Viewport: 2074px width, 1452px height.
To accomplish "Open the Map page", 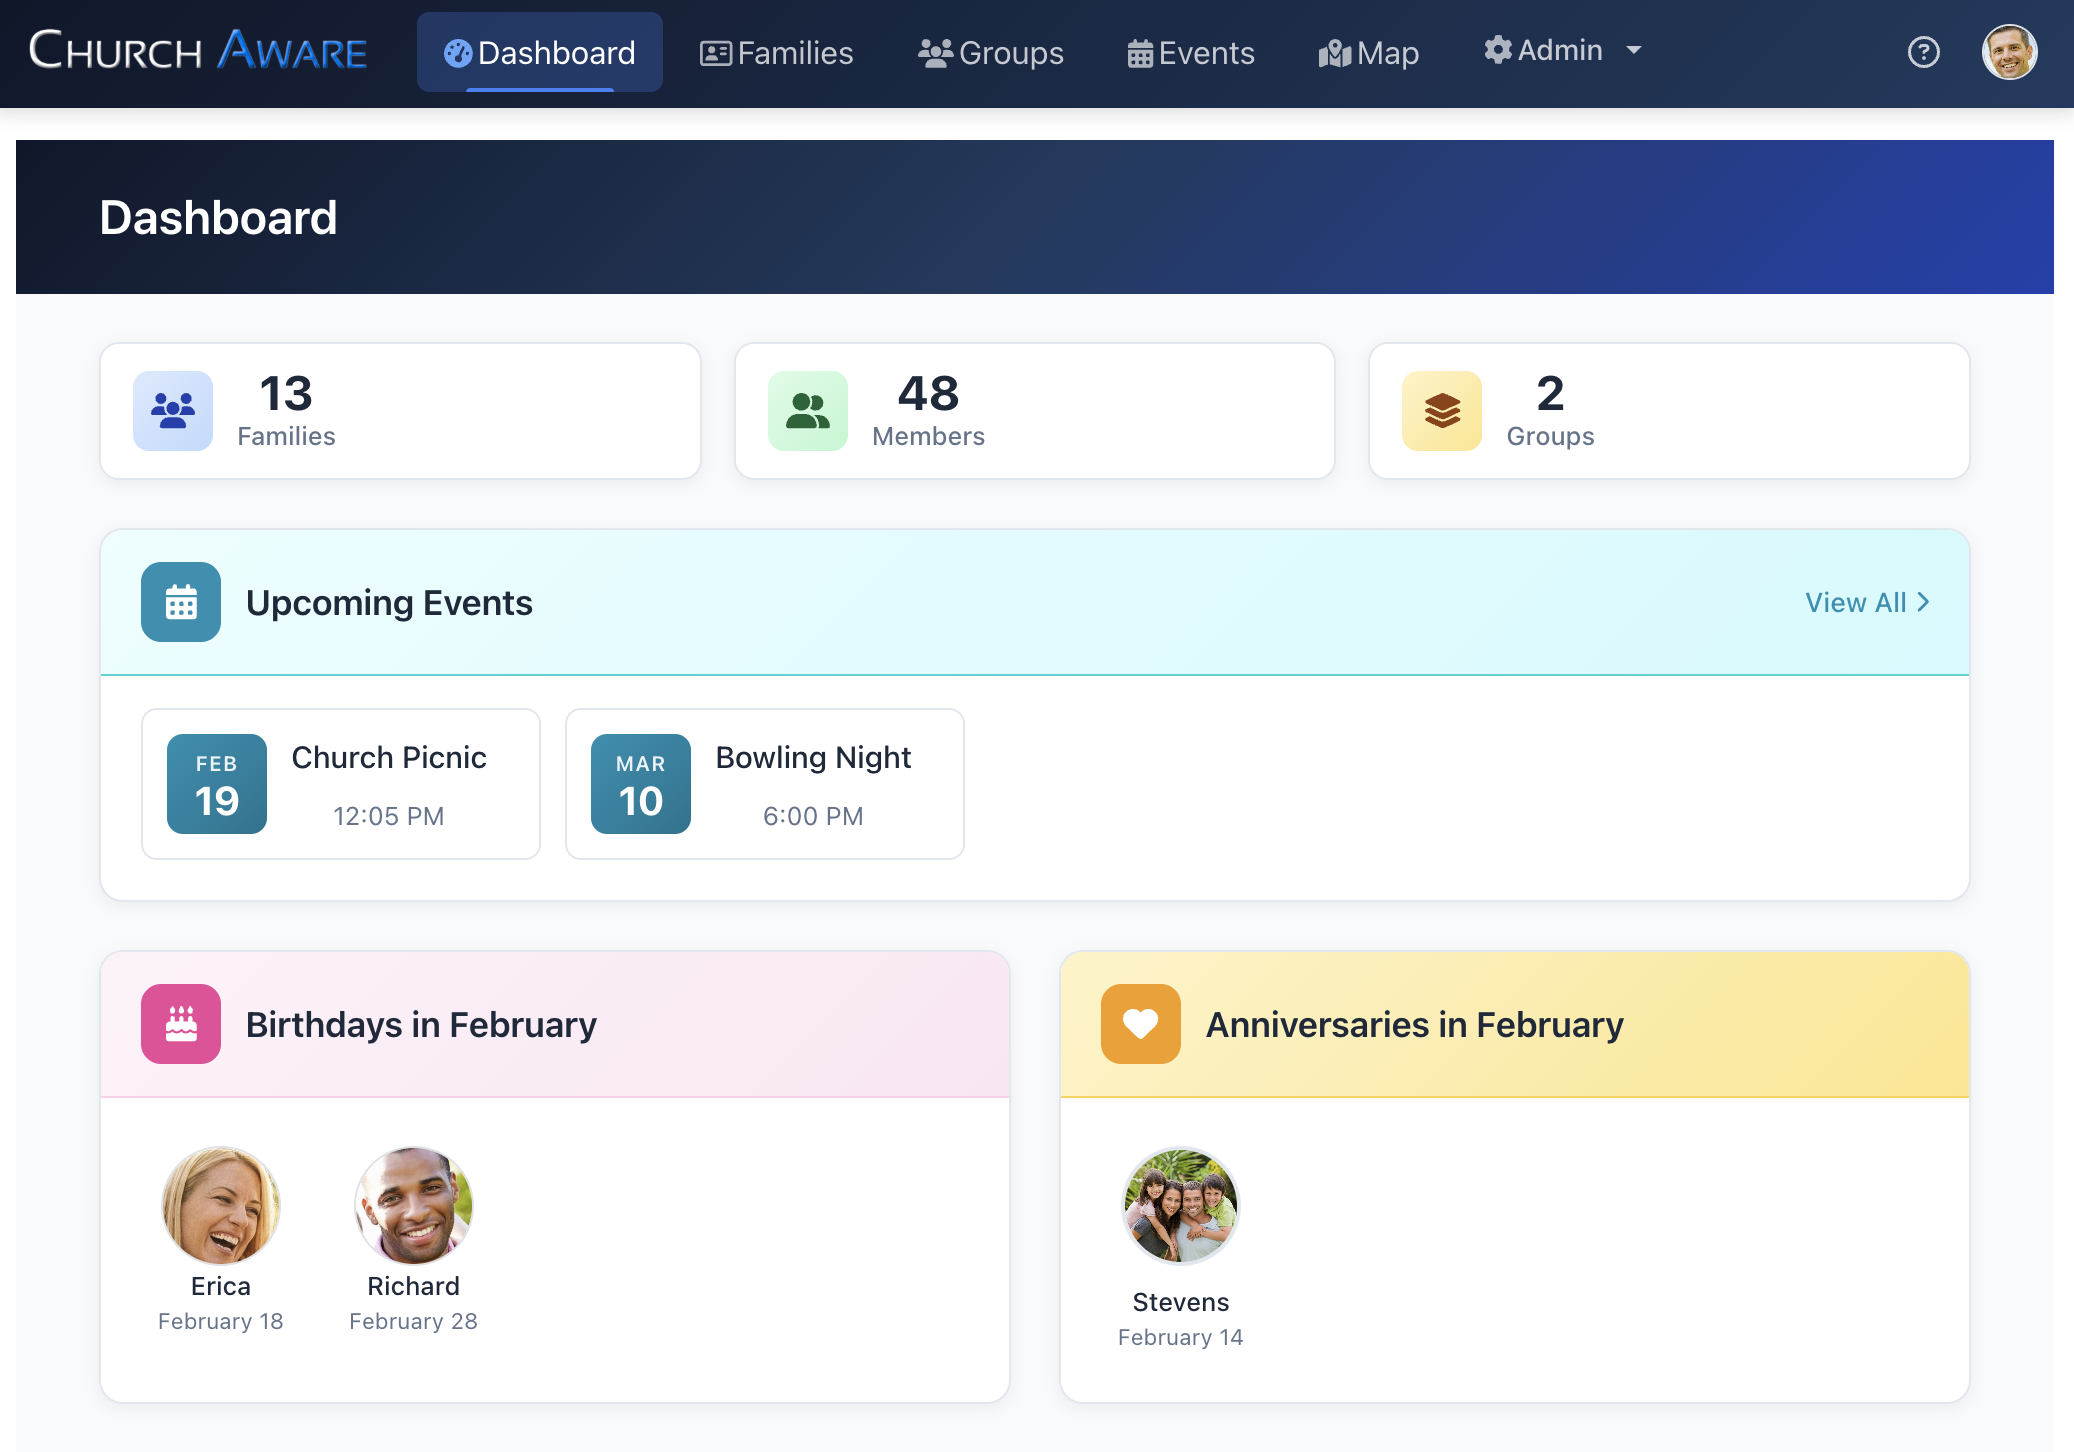I will (x=1368, y=52).
